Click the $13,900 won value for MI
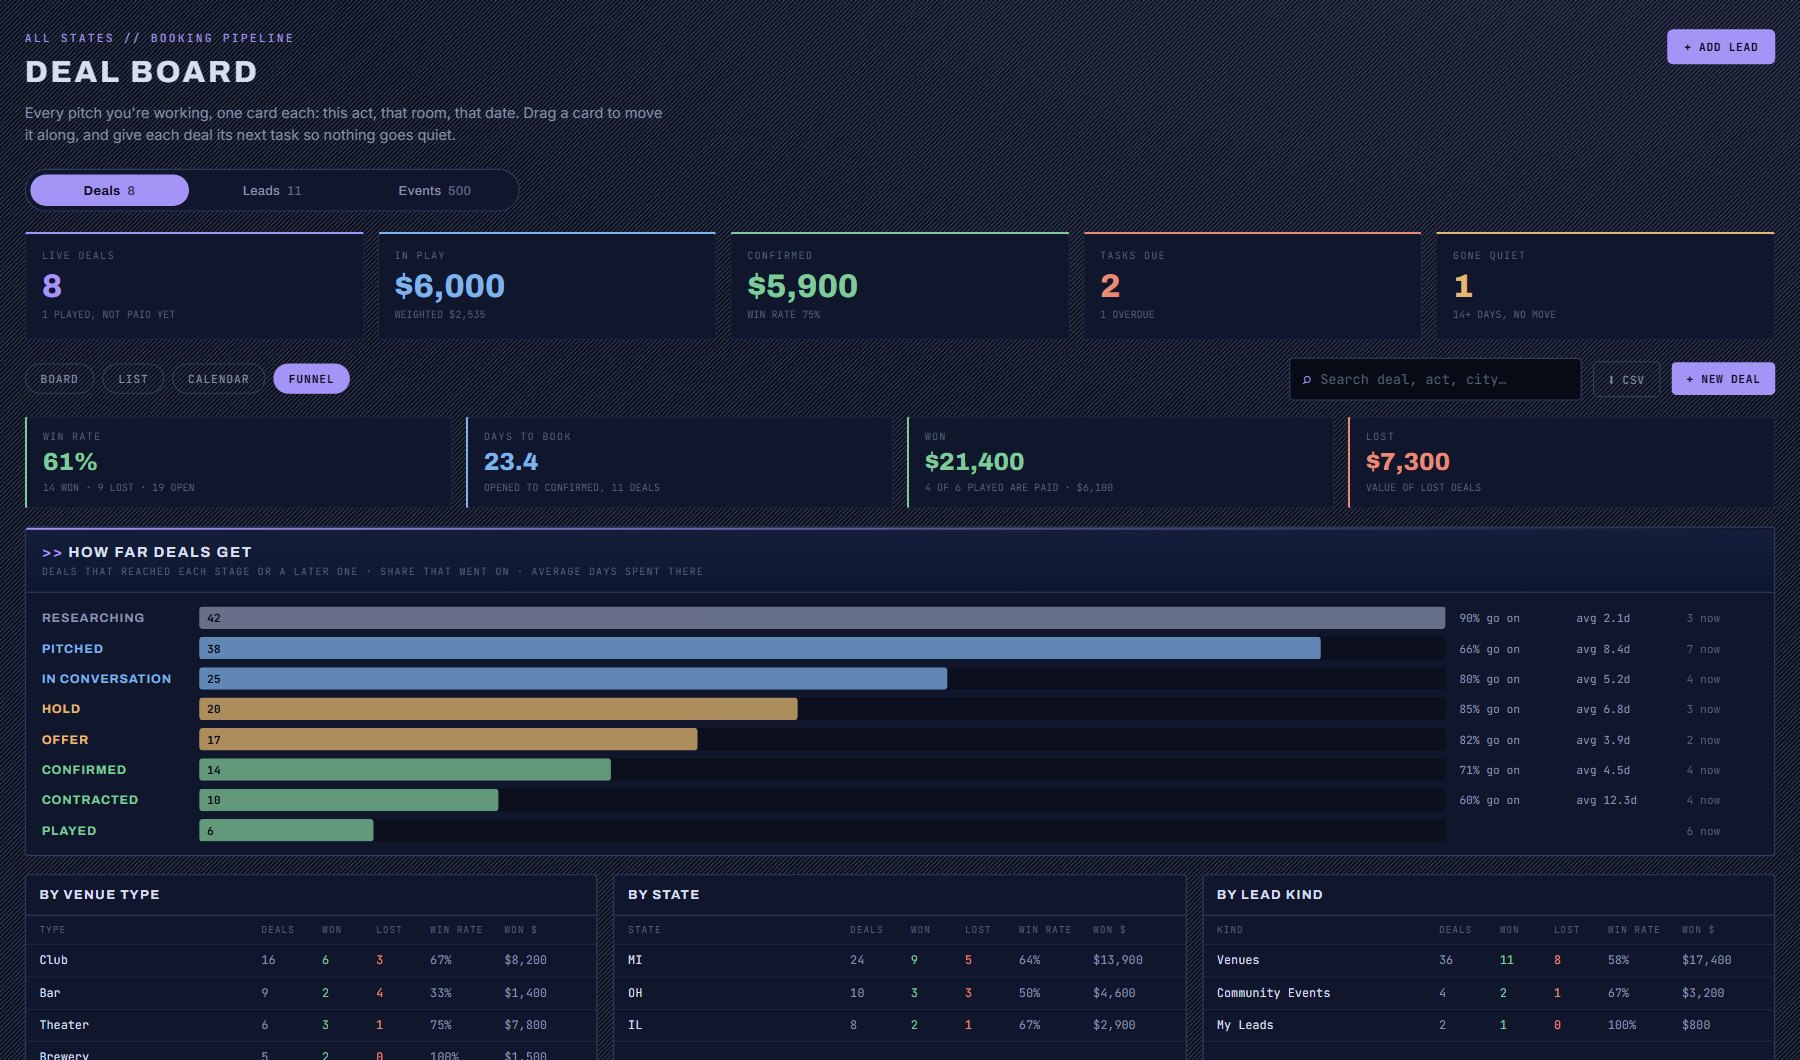The width and height of the screenshot is (1800, 1060). (1117, 960)
